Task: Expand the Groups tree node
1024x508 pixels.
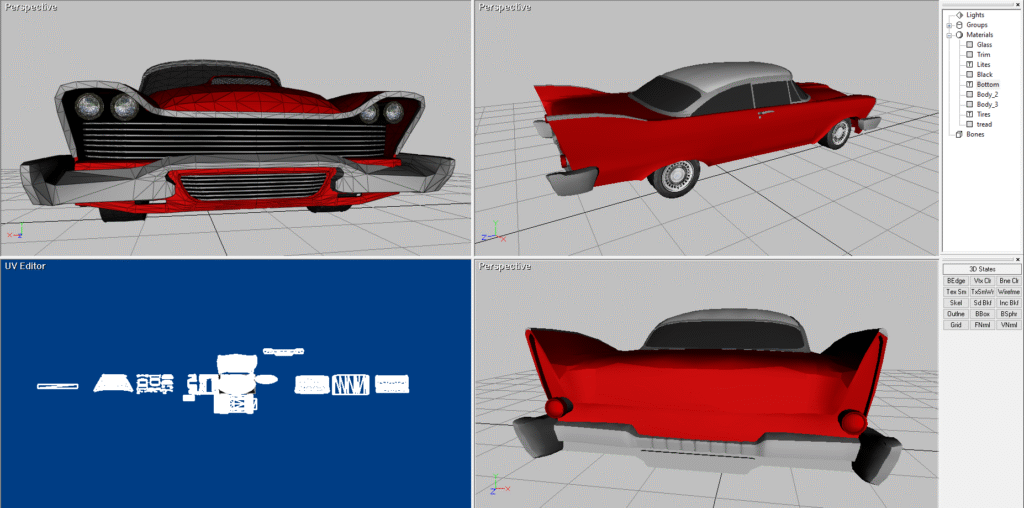Action: tap(949, 25)
